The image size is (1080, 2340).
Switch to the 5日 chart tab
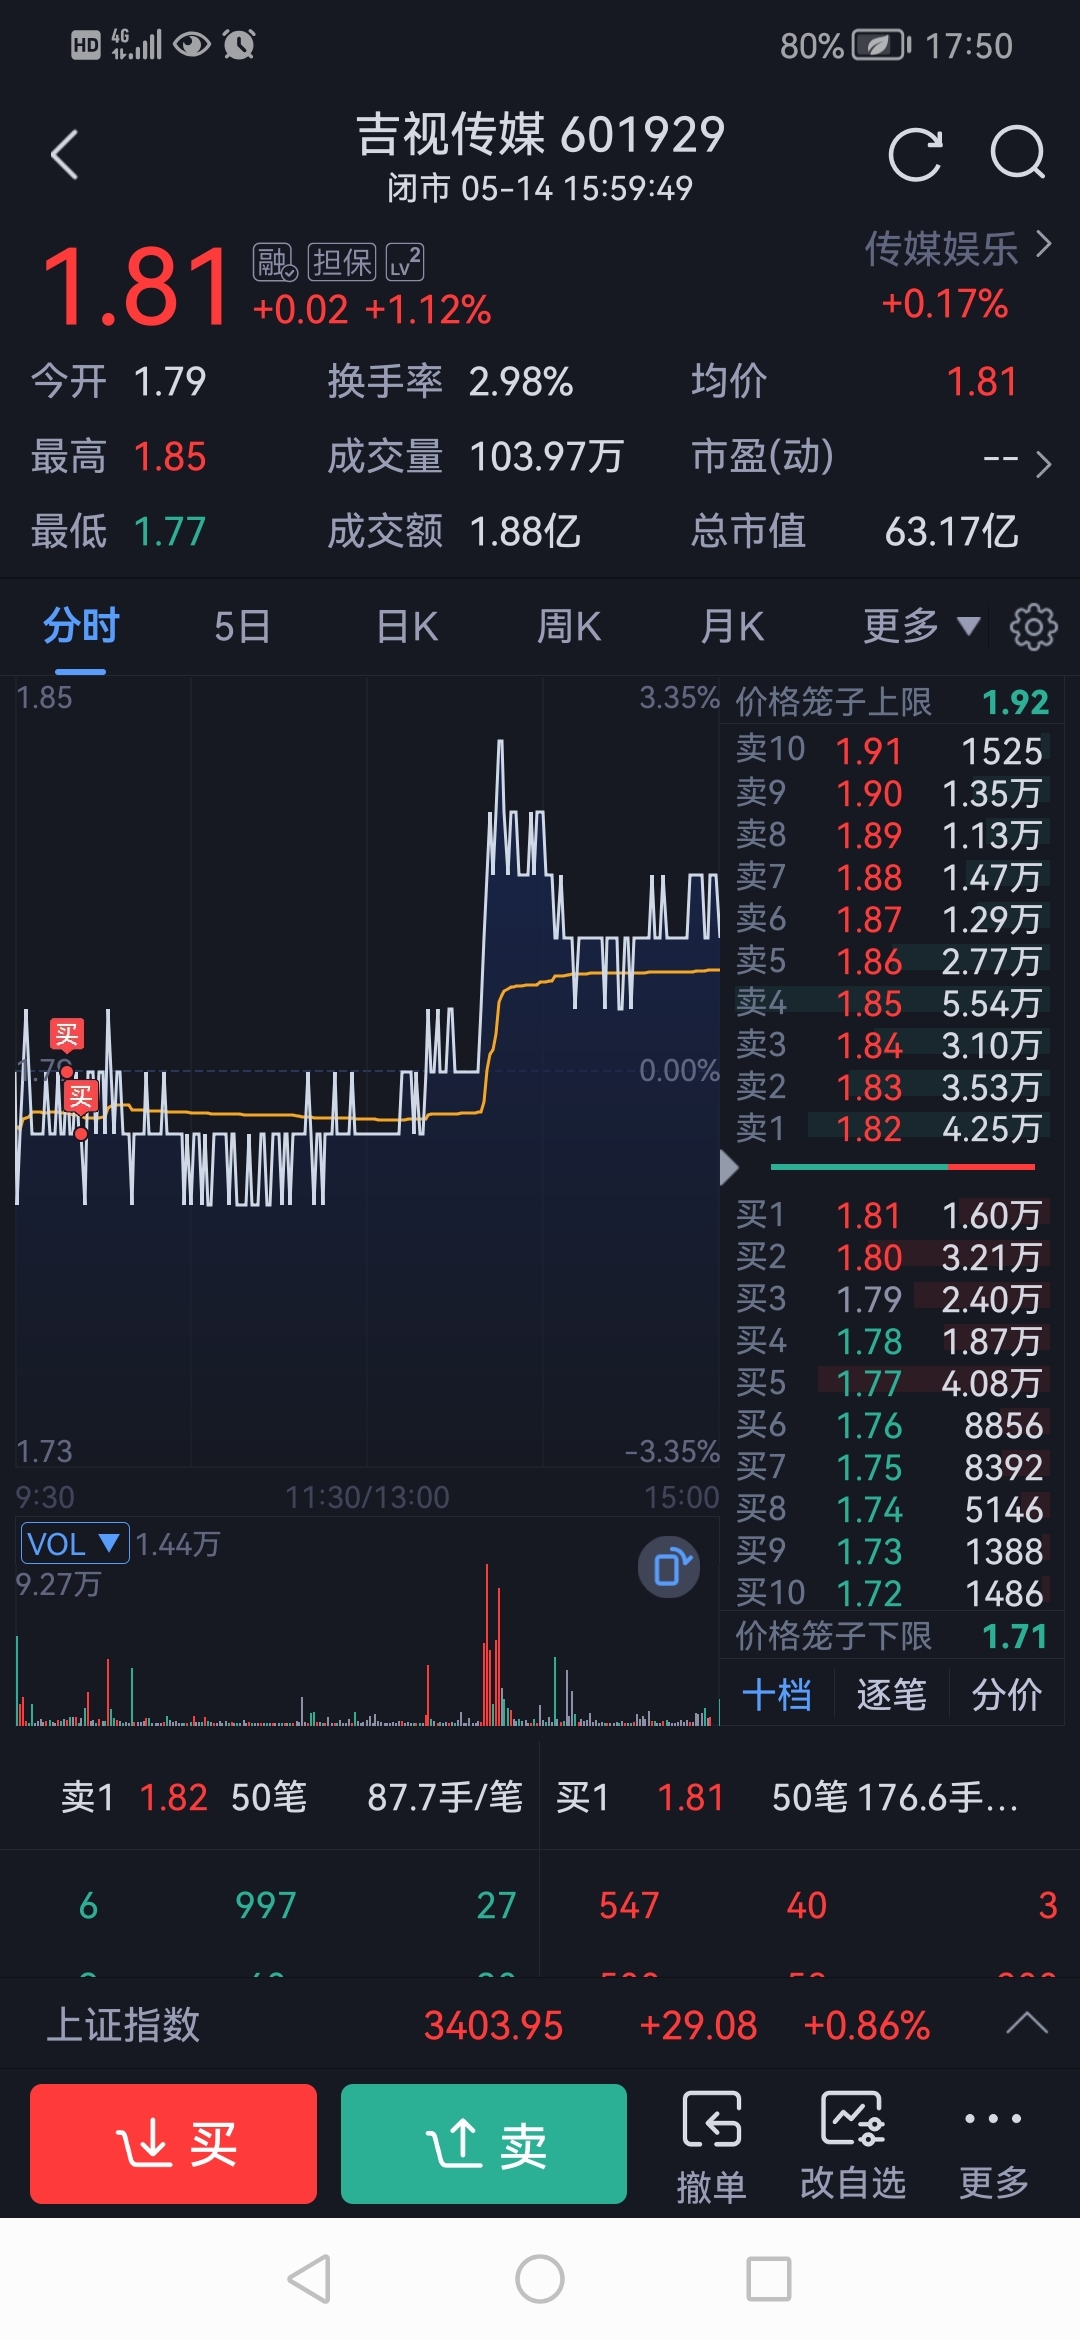tap(242, 627)
